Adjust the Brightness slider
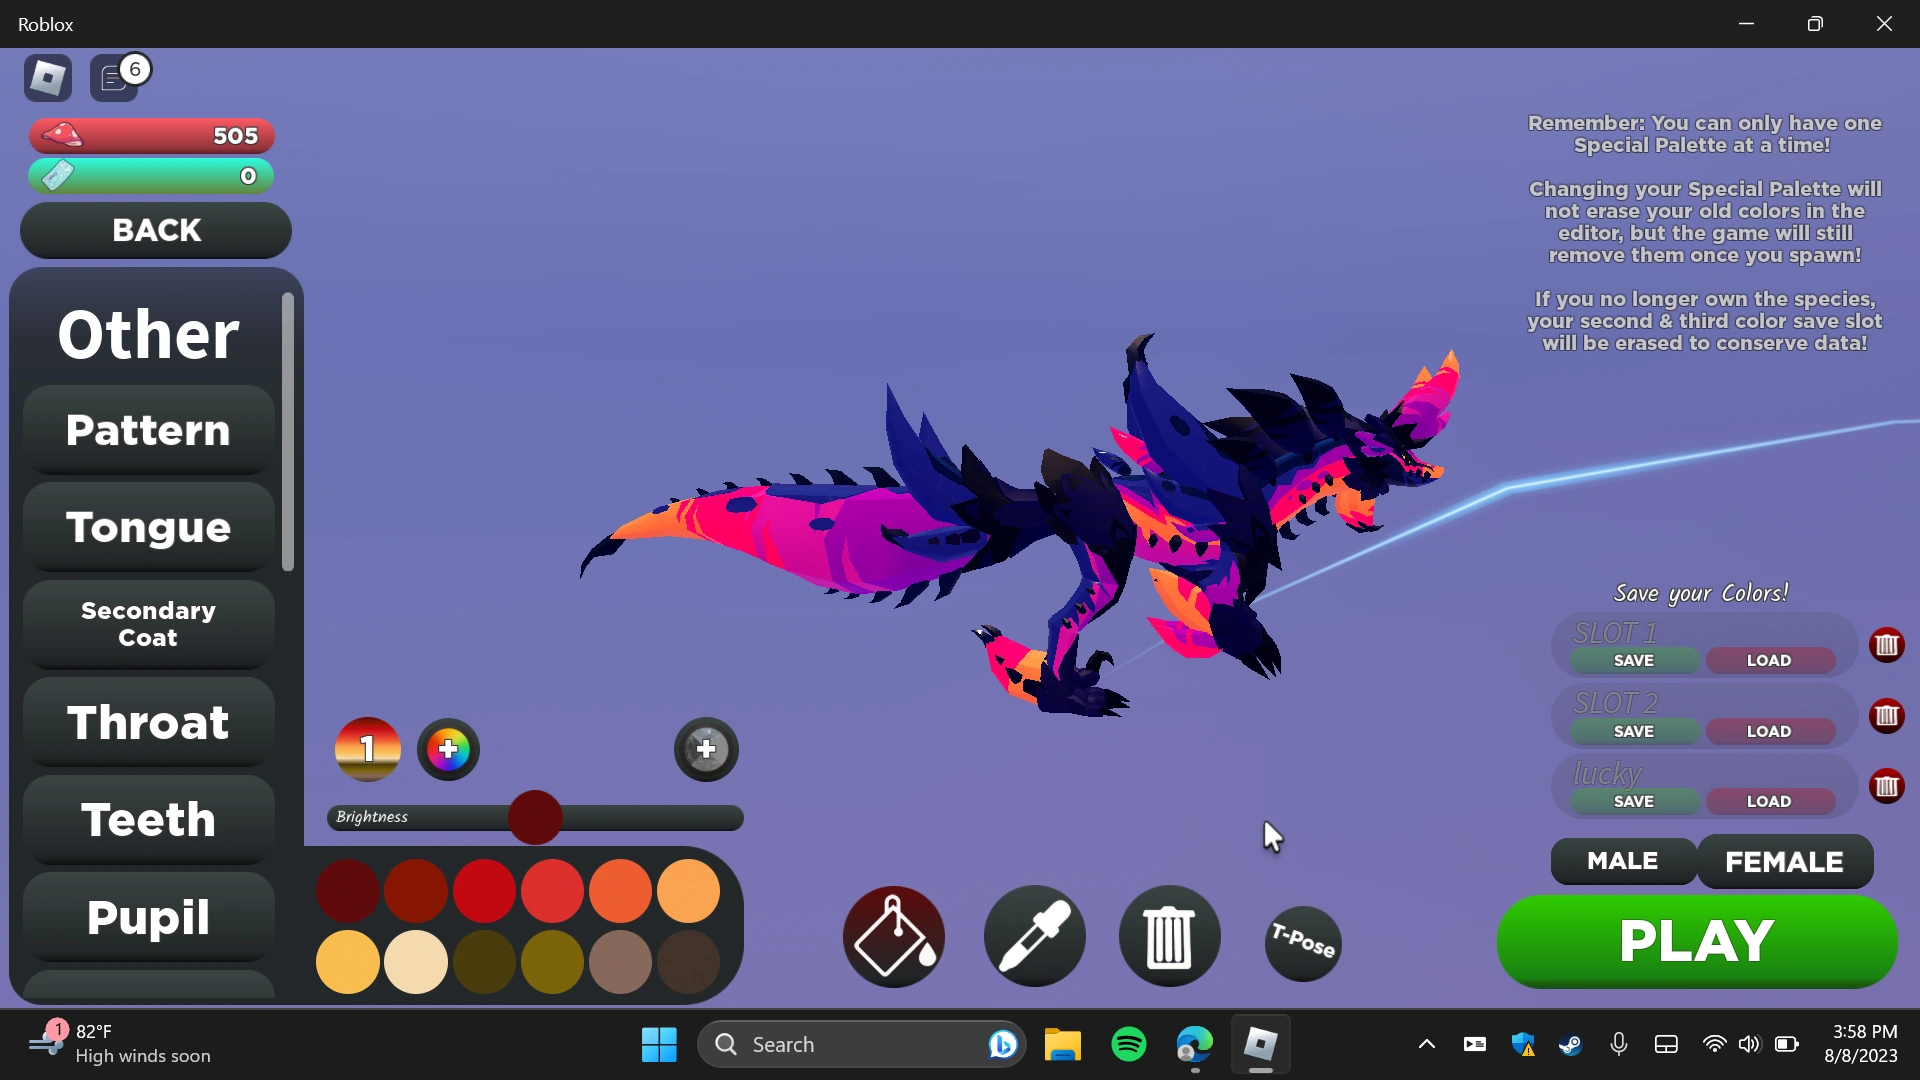 tap(535, 817)
